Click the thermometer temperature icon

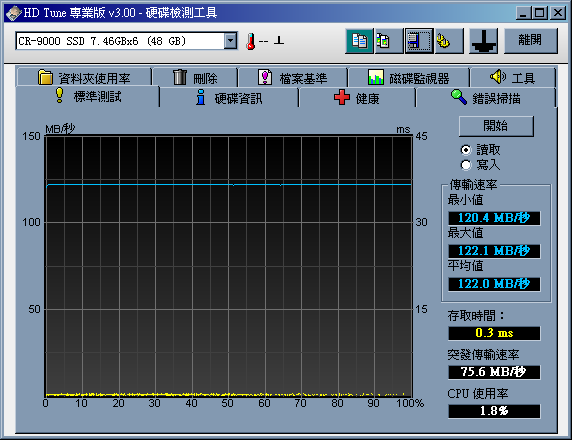(251, 41)
